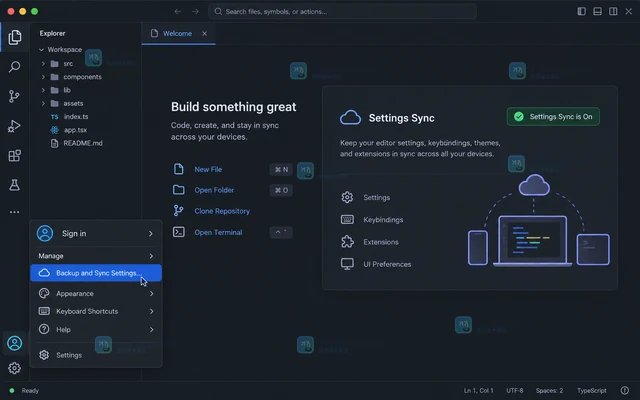640x400 pixels.
Task: Open the Search view in activity bar
Action: click(15, 67)
